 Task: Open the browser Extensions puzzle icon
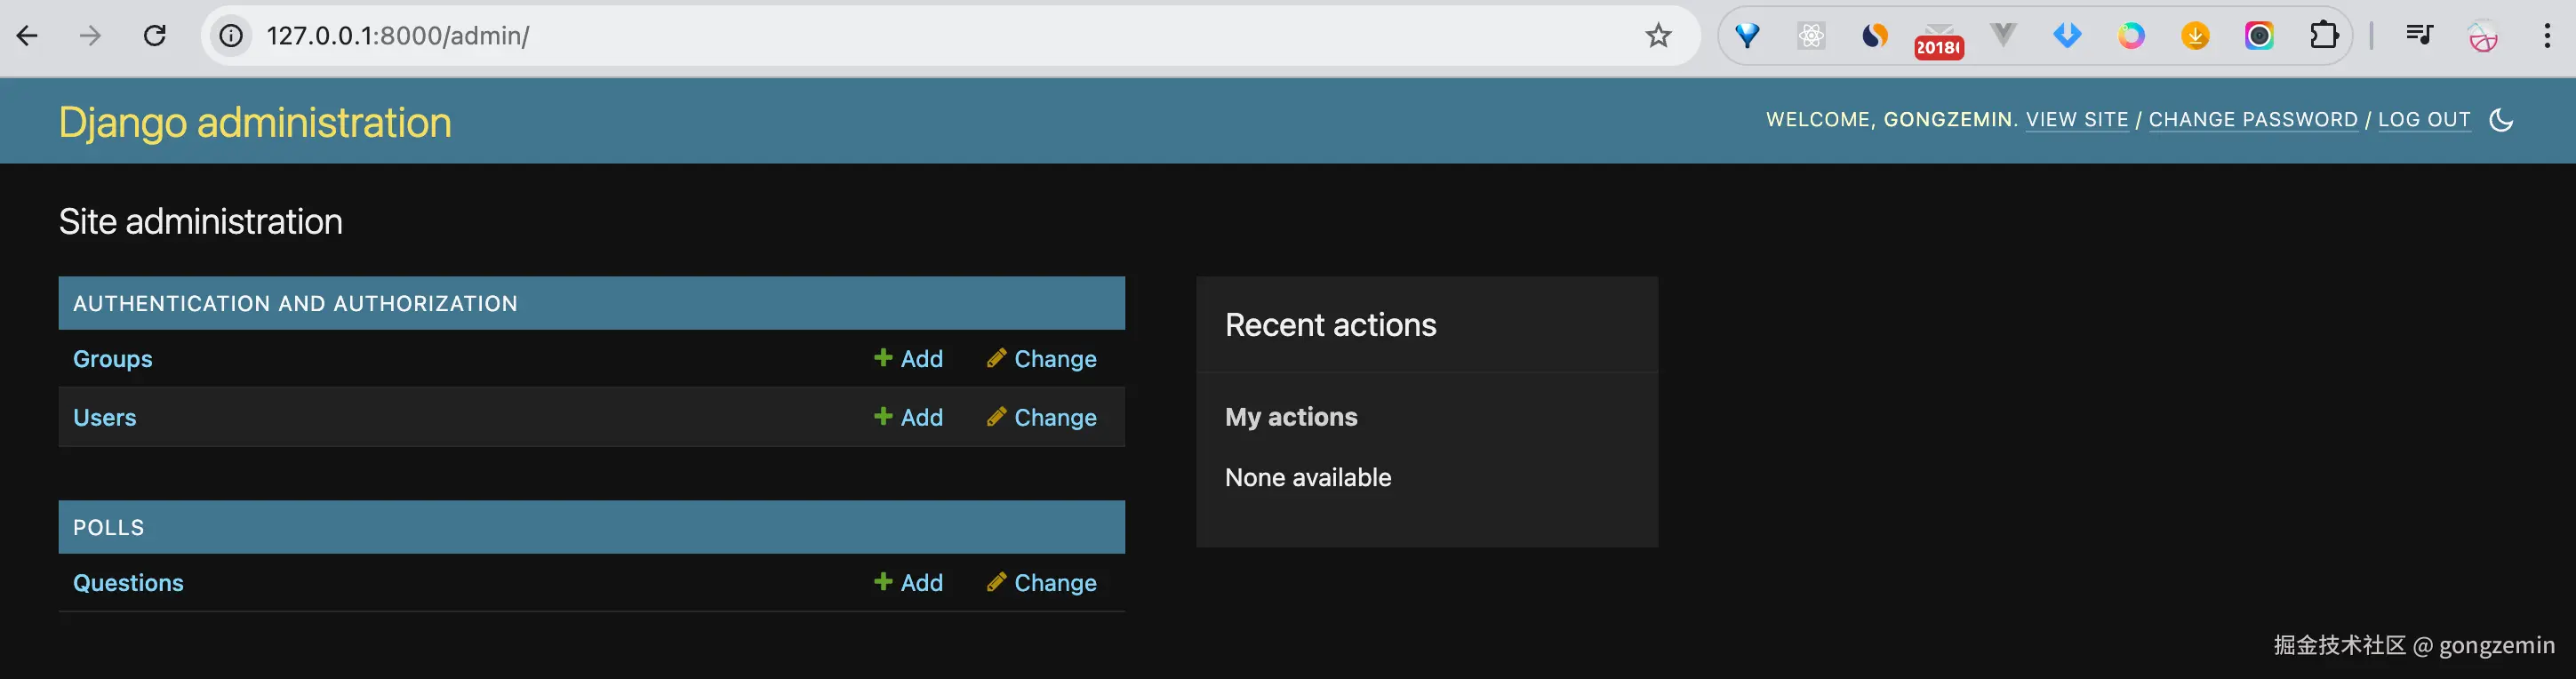2323,36
